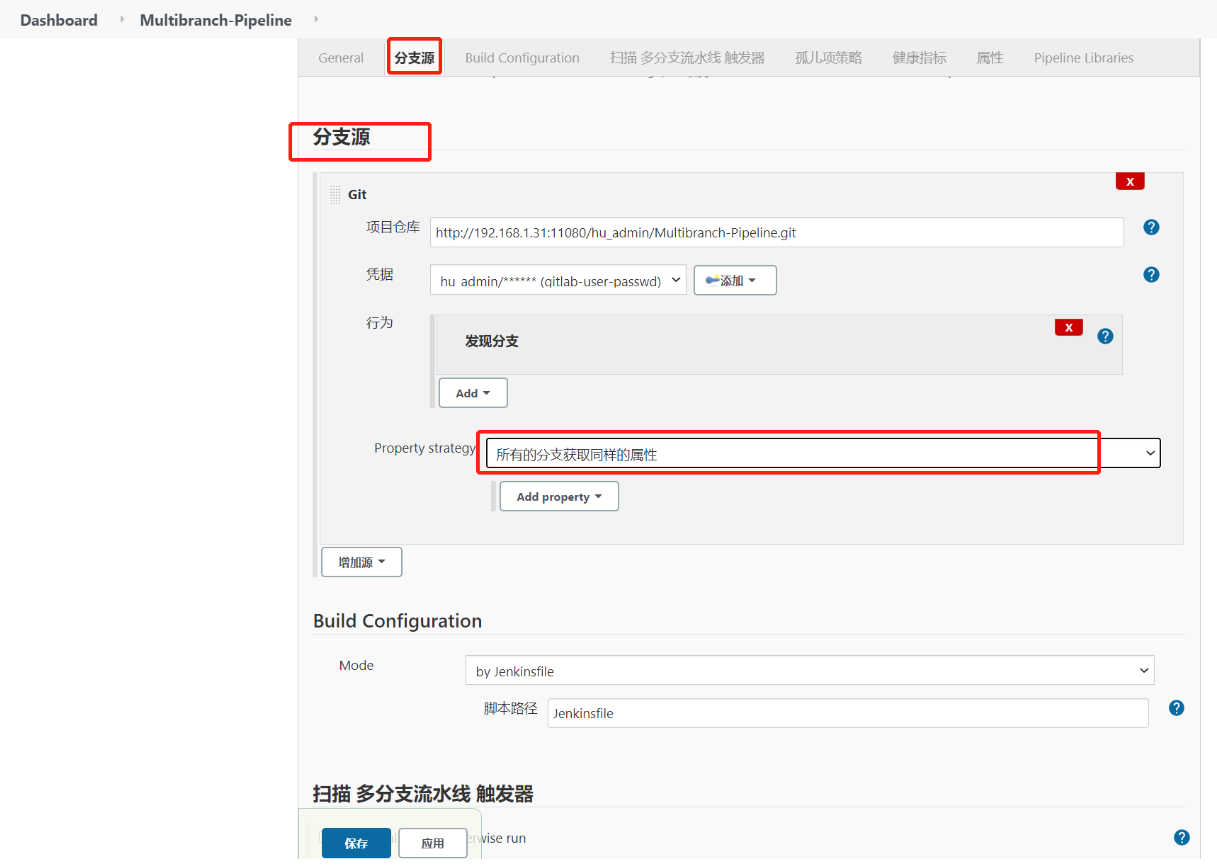Open the 凭据 credentials dropdown
1217x866 pixels.
(558, 281)
